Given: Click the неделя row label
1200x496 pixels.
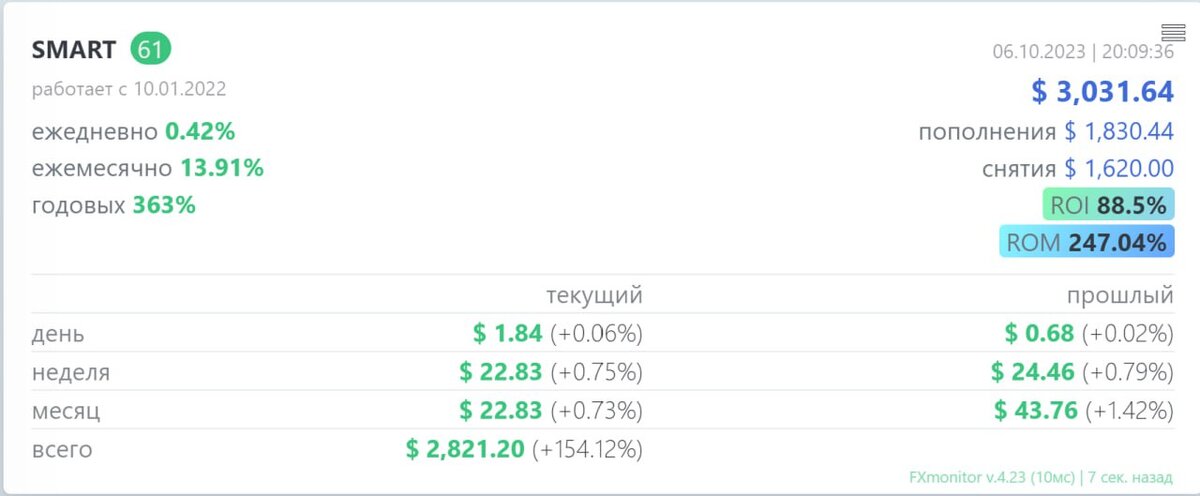Looking at the screenshot, I should coord(71,373).
